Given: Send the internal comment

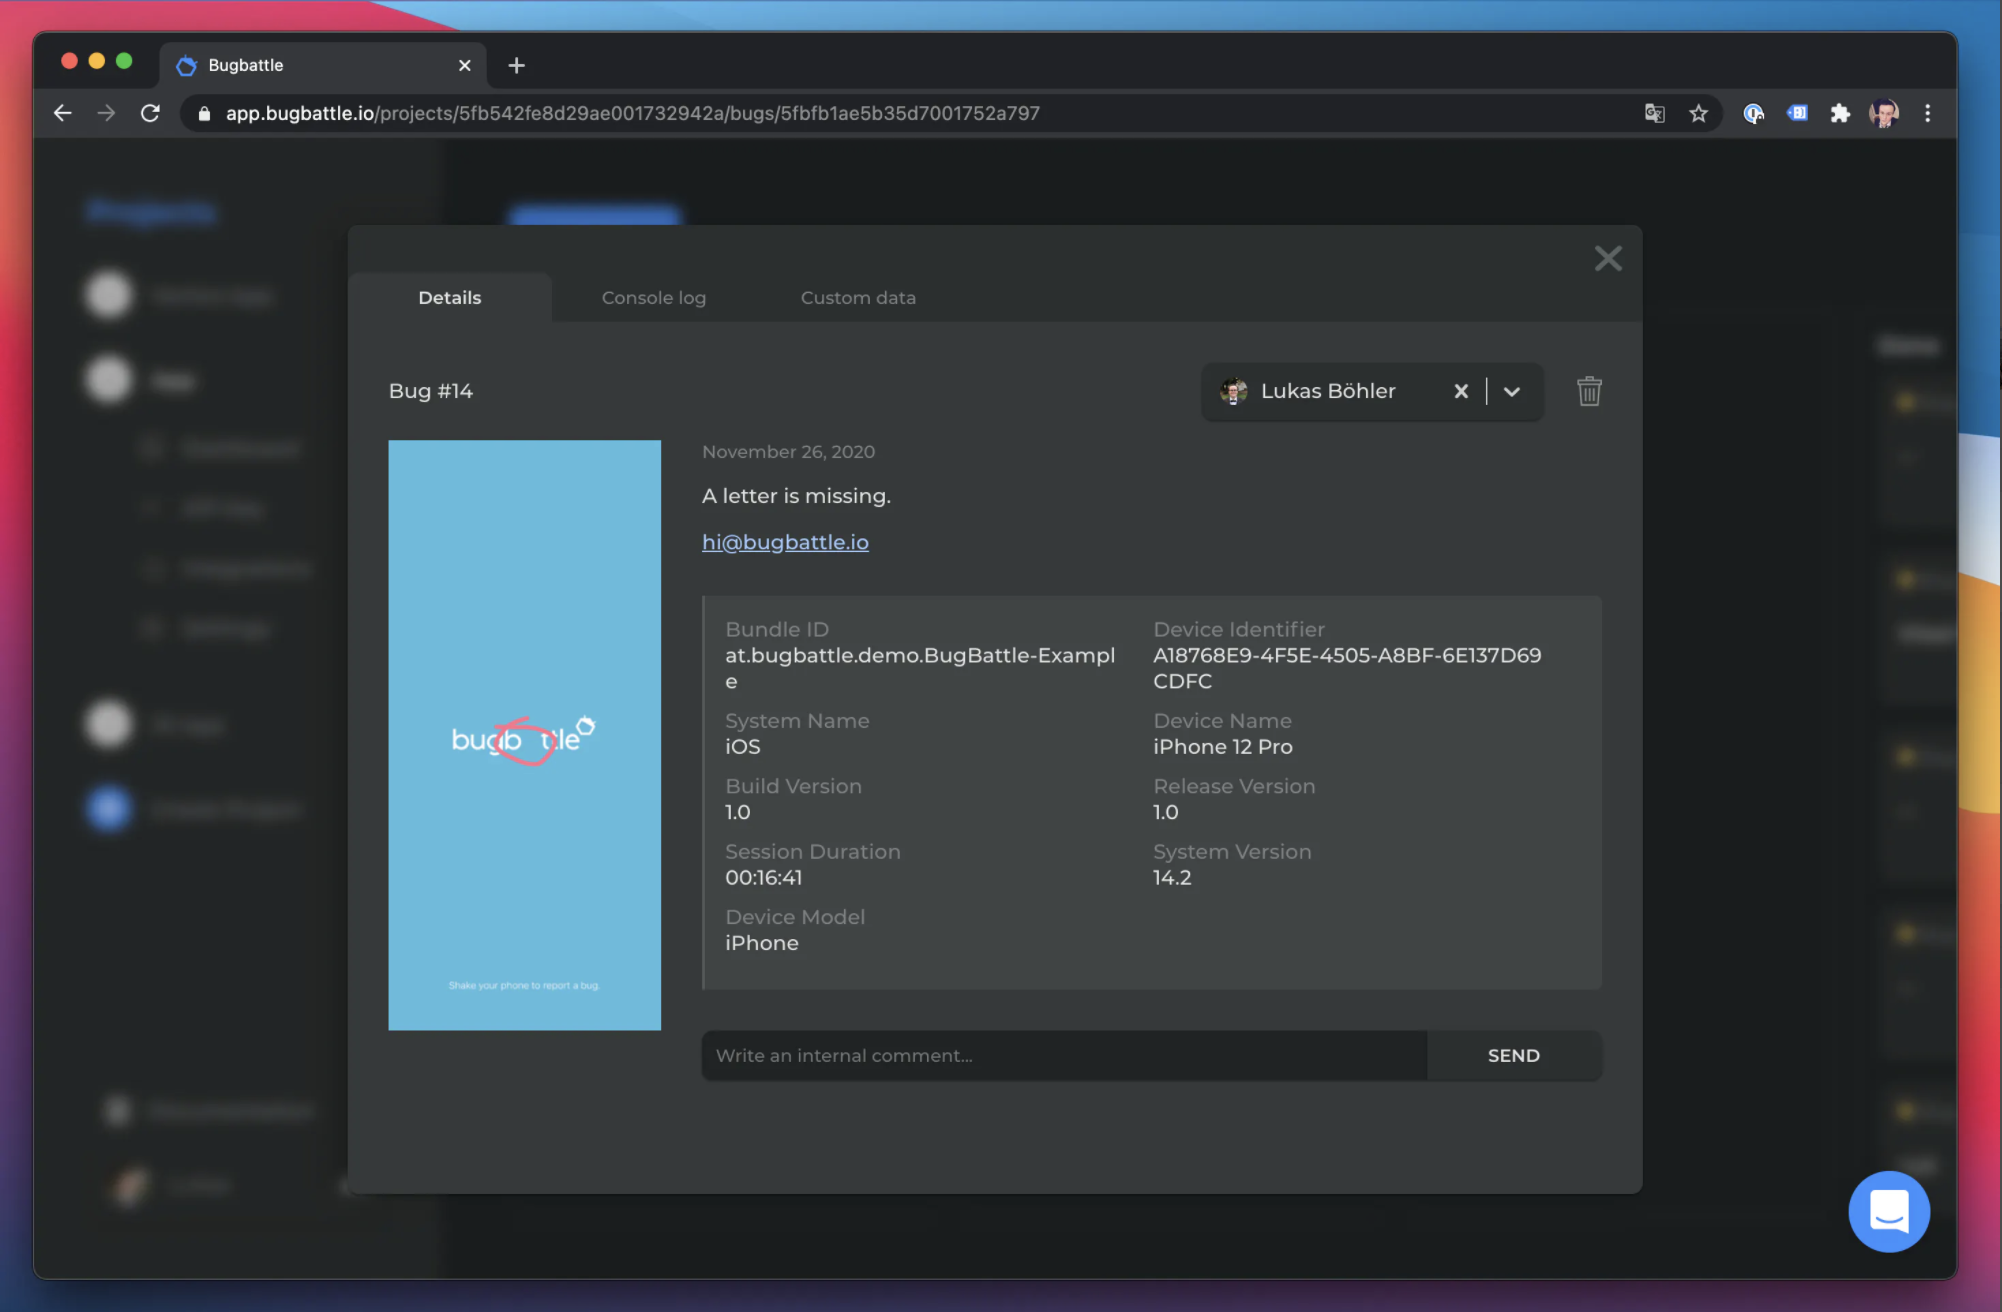Looking at the screenshot, I should [x=1514, y=1056].
